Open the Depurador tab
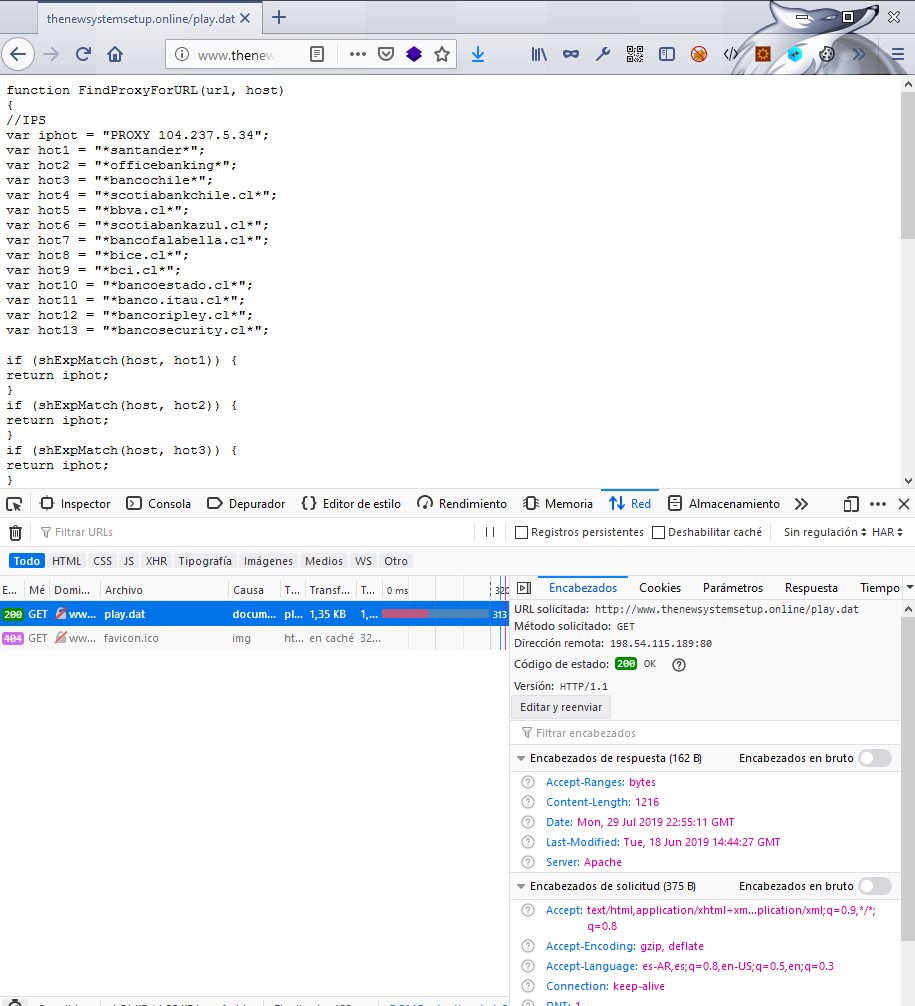This screenshot has width=915, height=1006. 246,504
